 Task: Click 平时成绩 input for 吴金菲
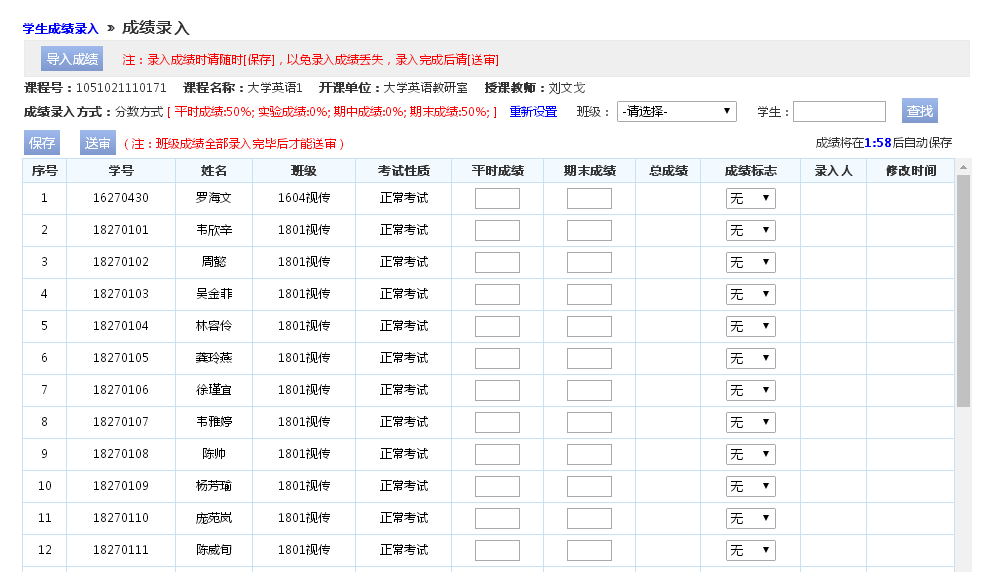pyautogui.click(x=497, y=295)
